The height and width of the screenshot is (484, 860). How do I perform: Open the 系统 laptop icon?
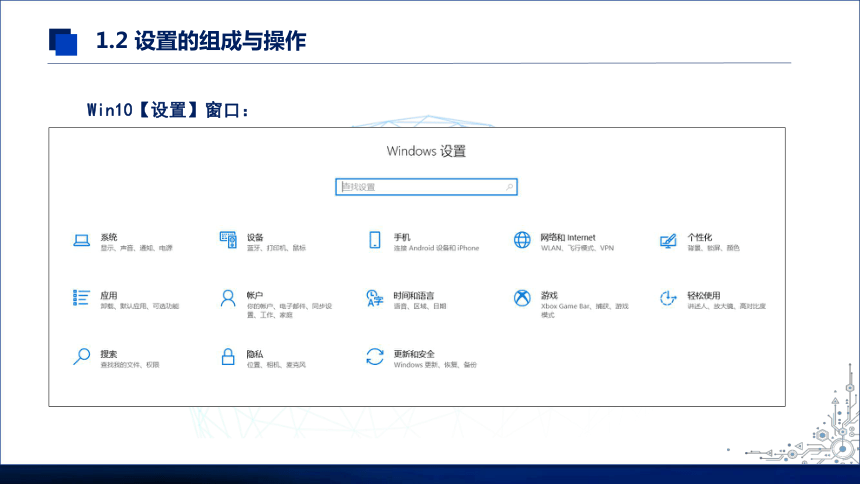82,240
